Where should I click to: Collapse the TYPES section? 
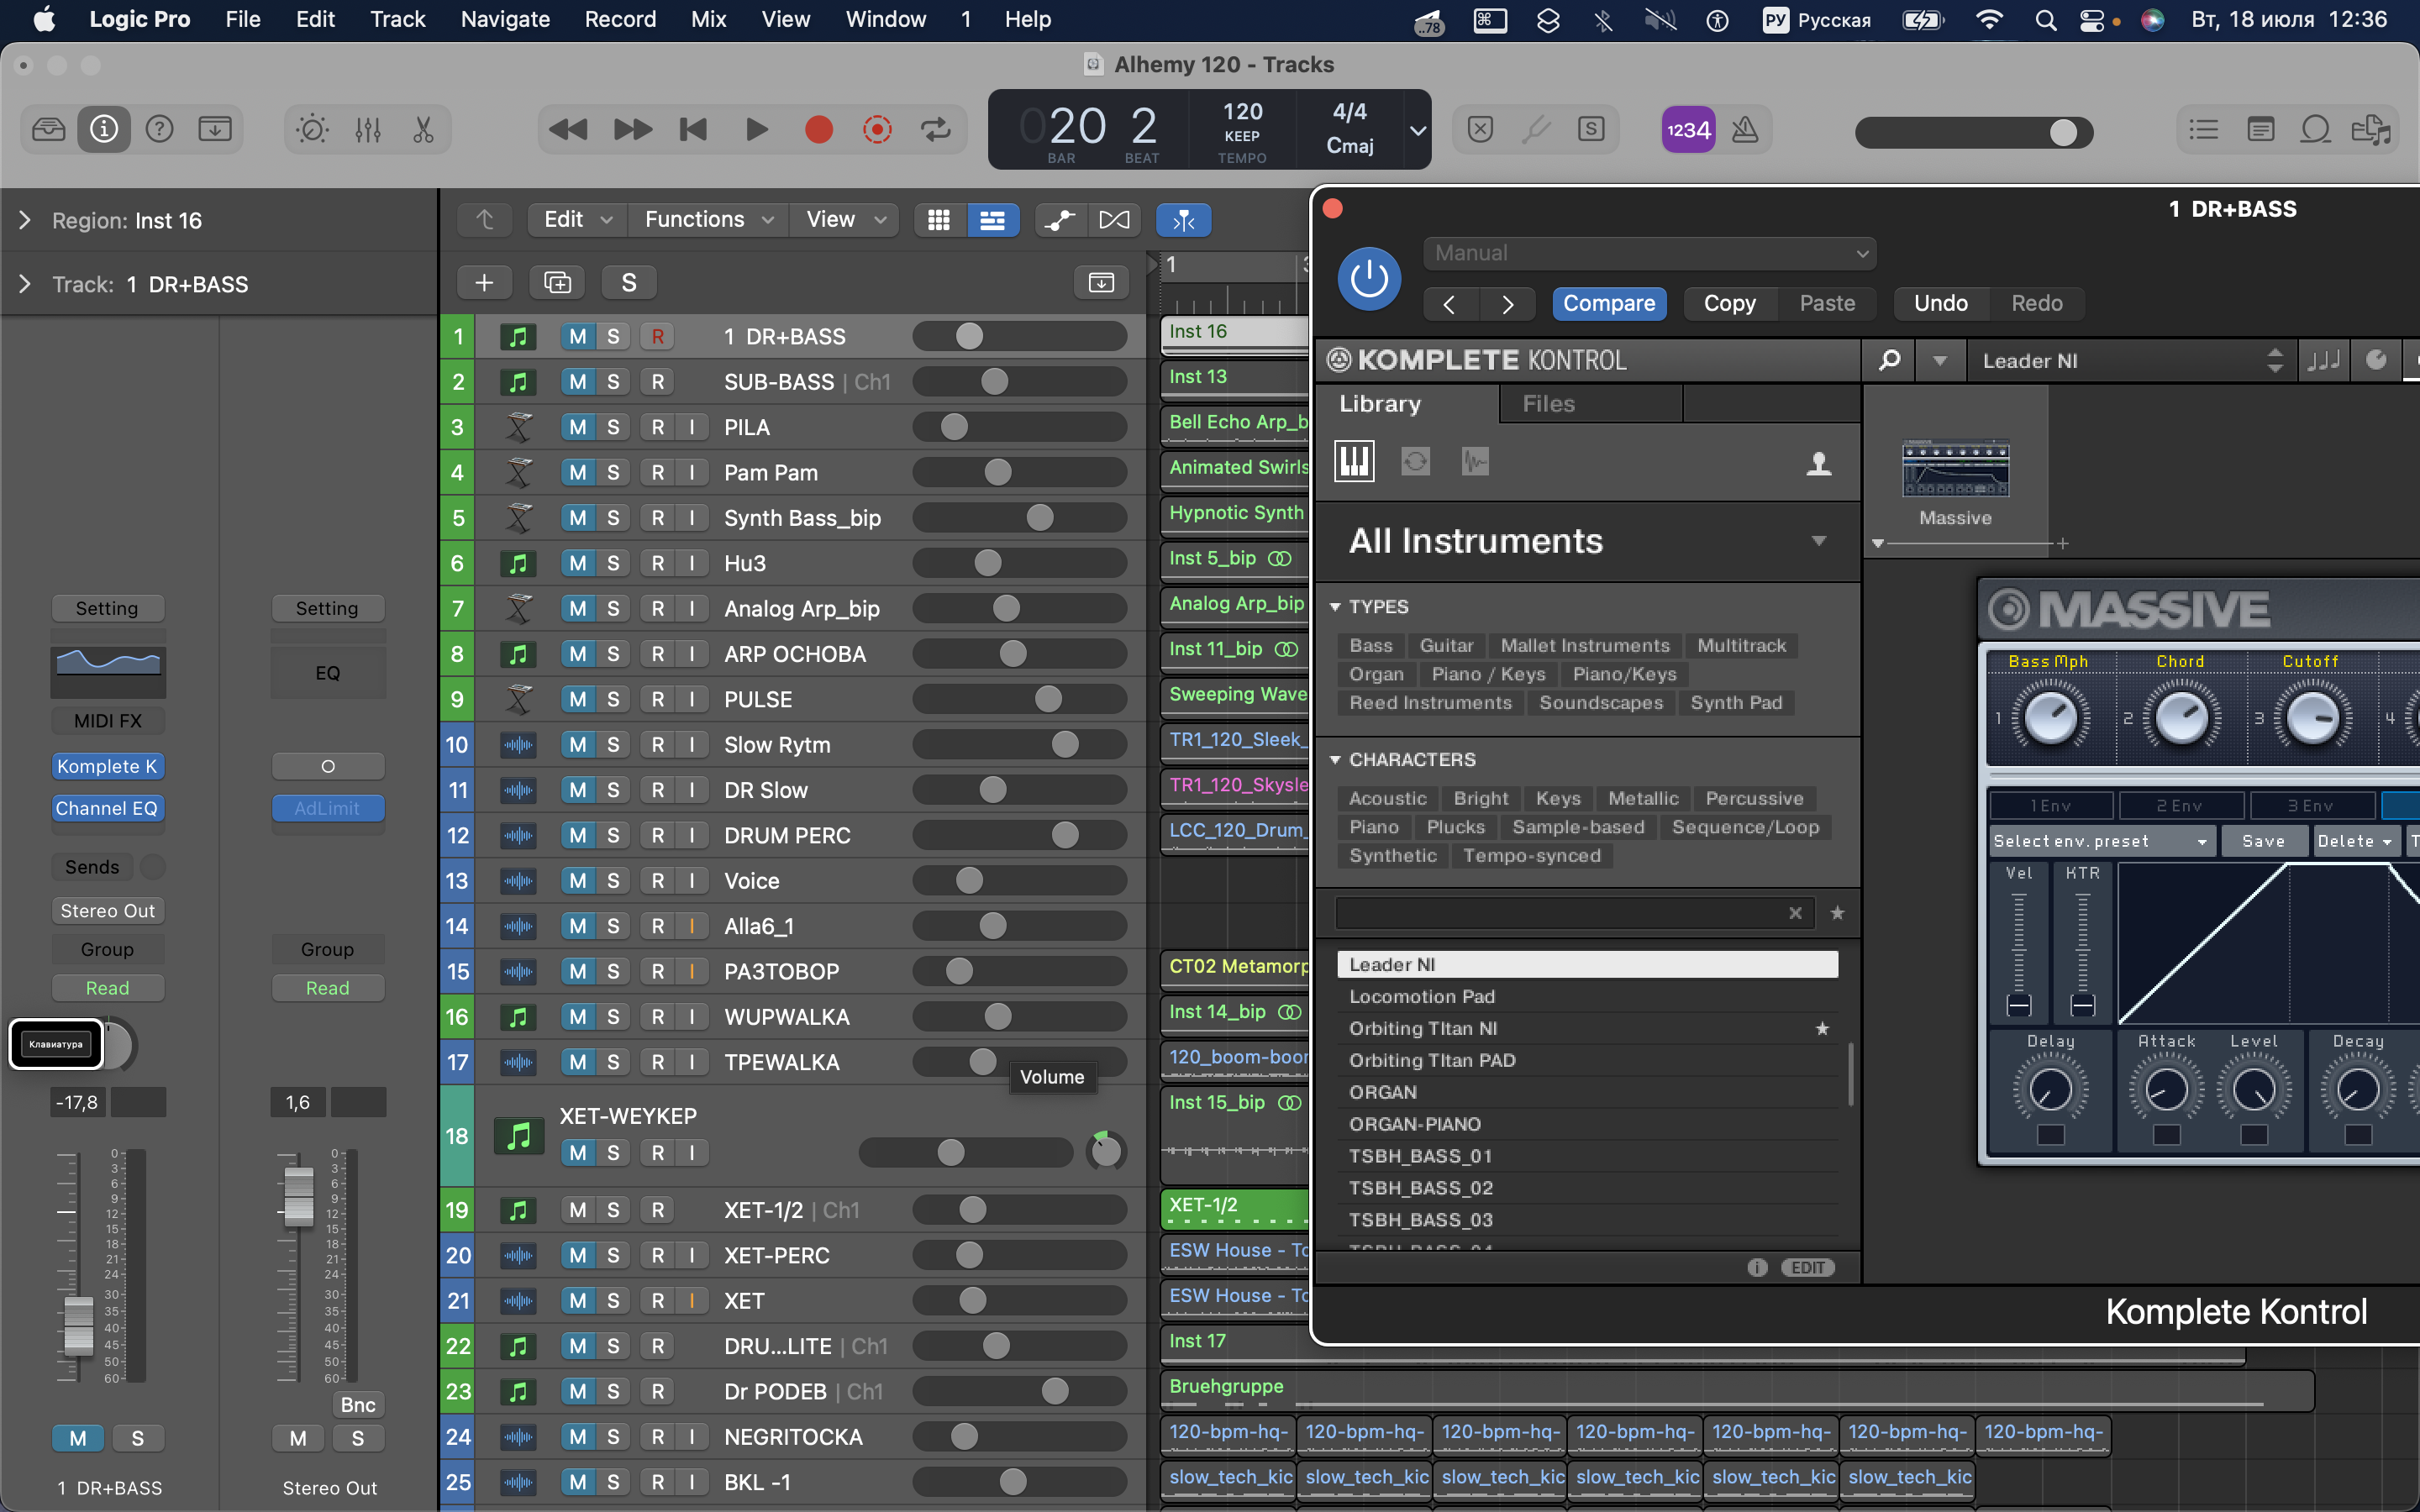pyautogui.click(x=1335, y=607)
